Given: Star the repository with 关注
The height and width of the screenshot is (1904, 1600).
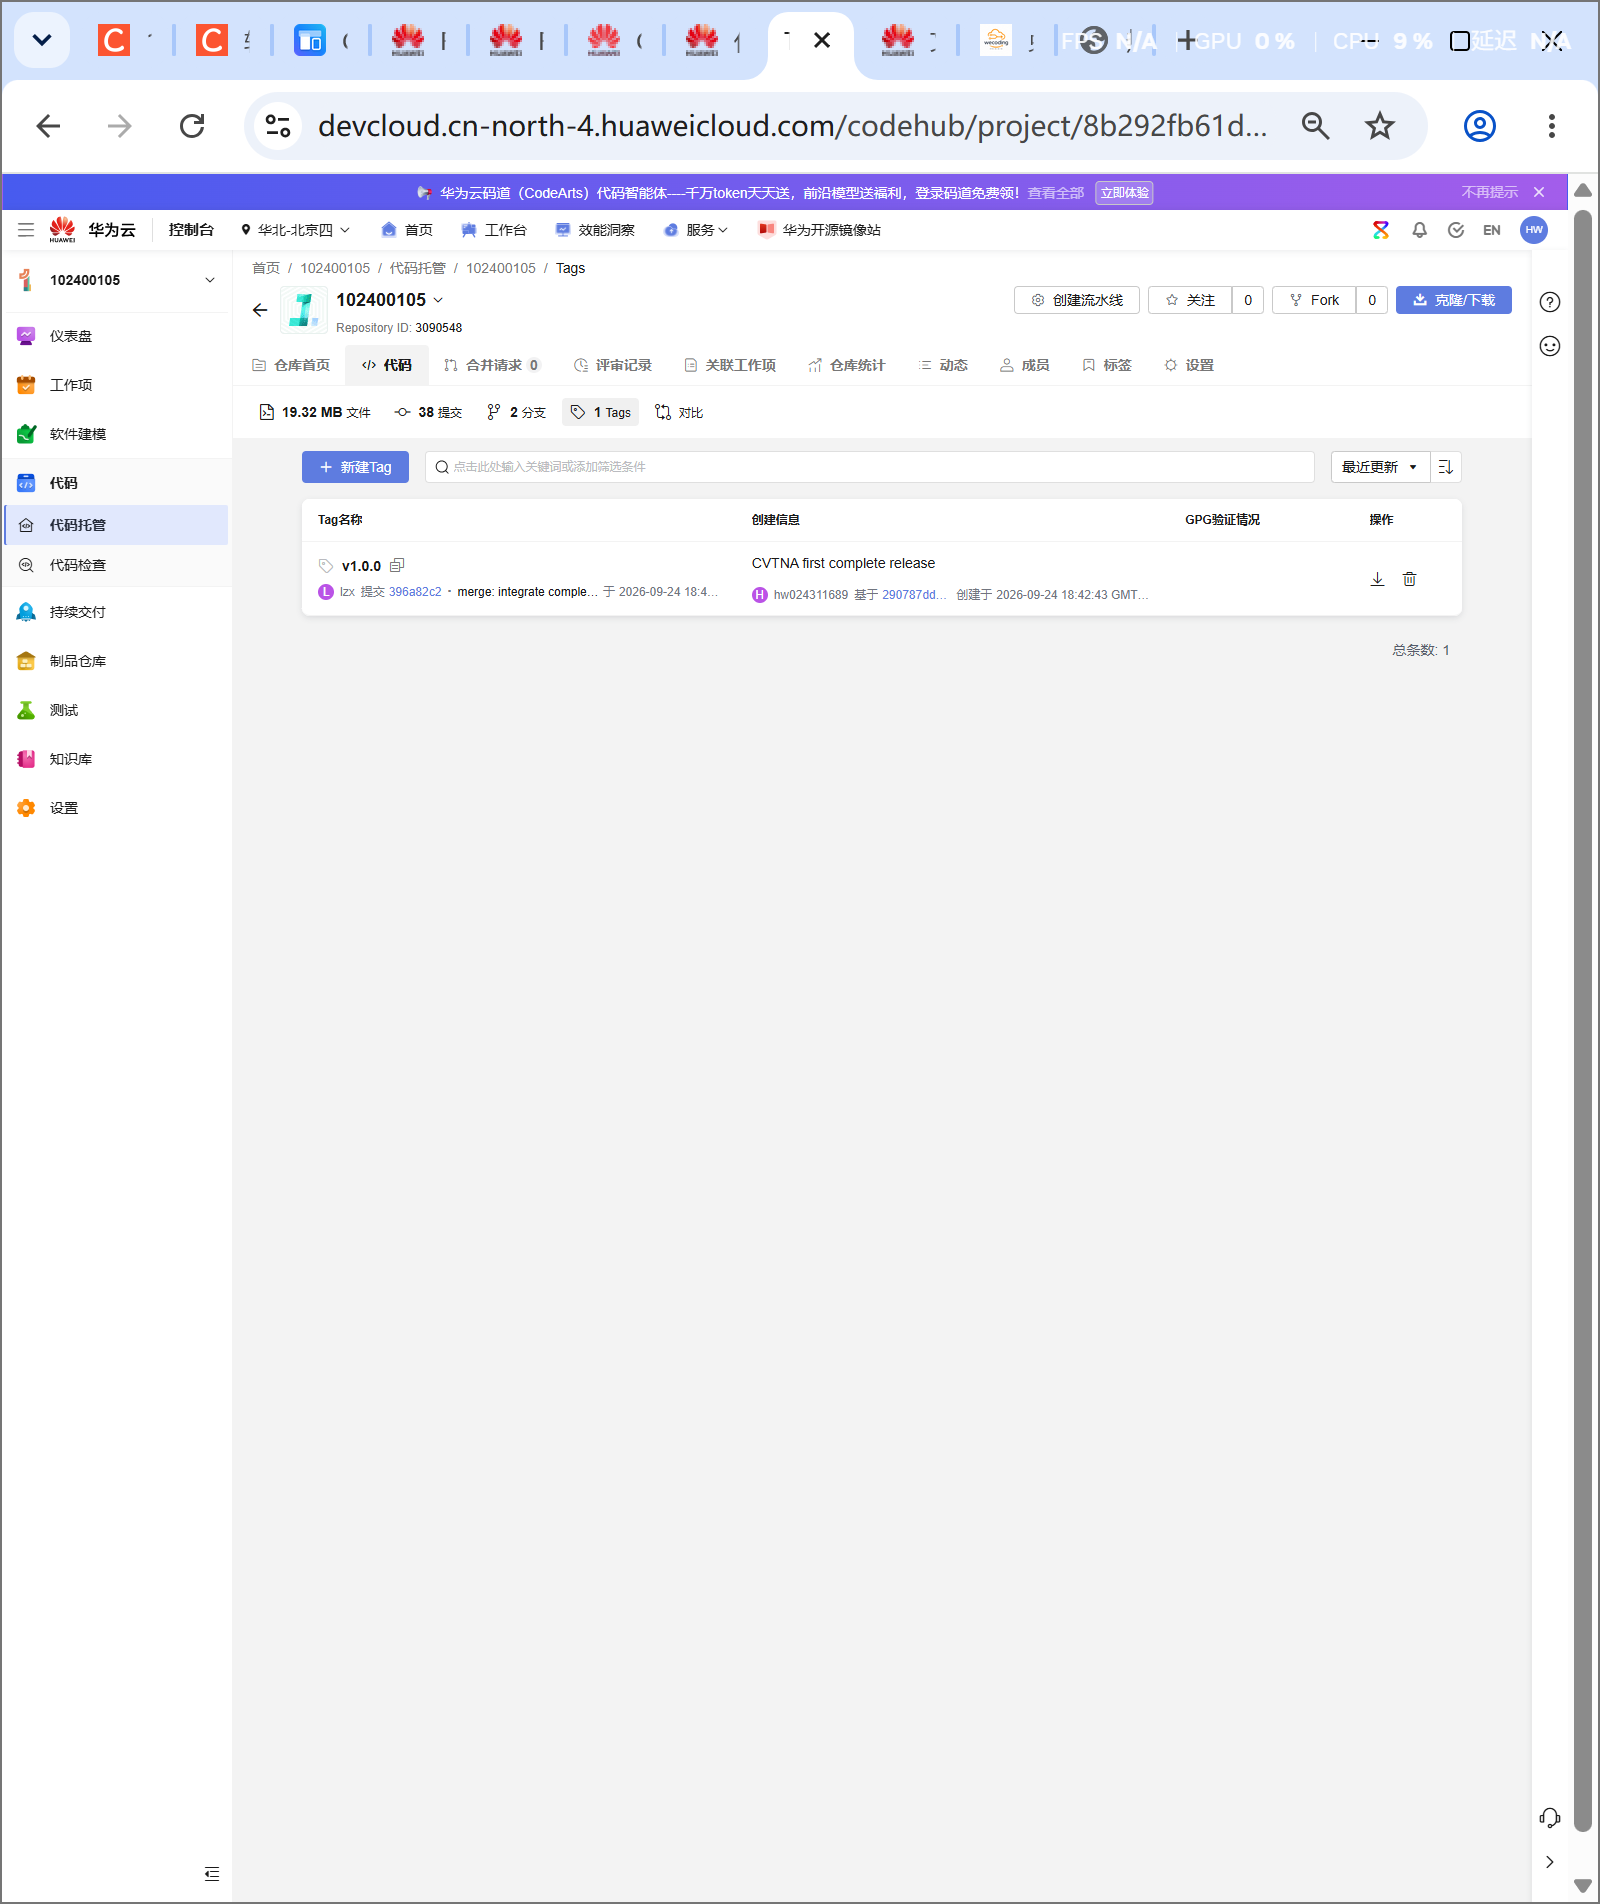Looking at the screenshot, I should (1190, 300).
